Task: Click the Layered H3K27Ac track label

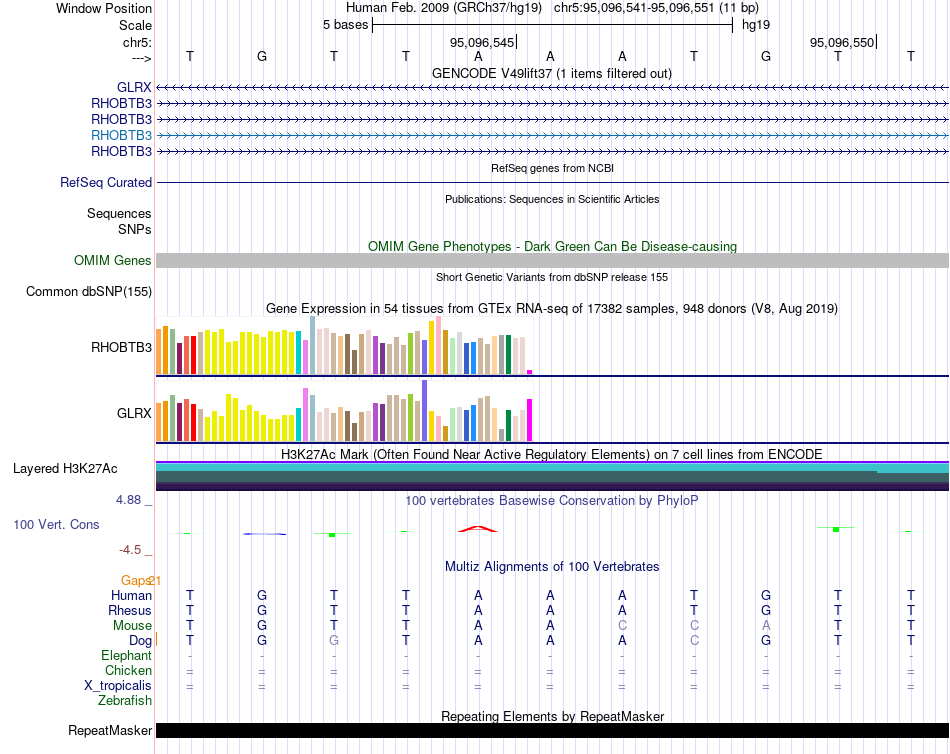Action: 65,468
